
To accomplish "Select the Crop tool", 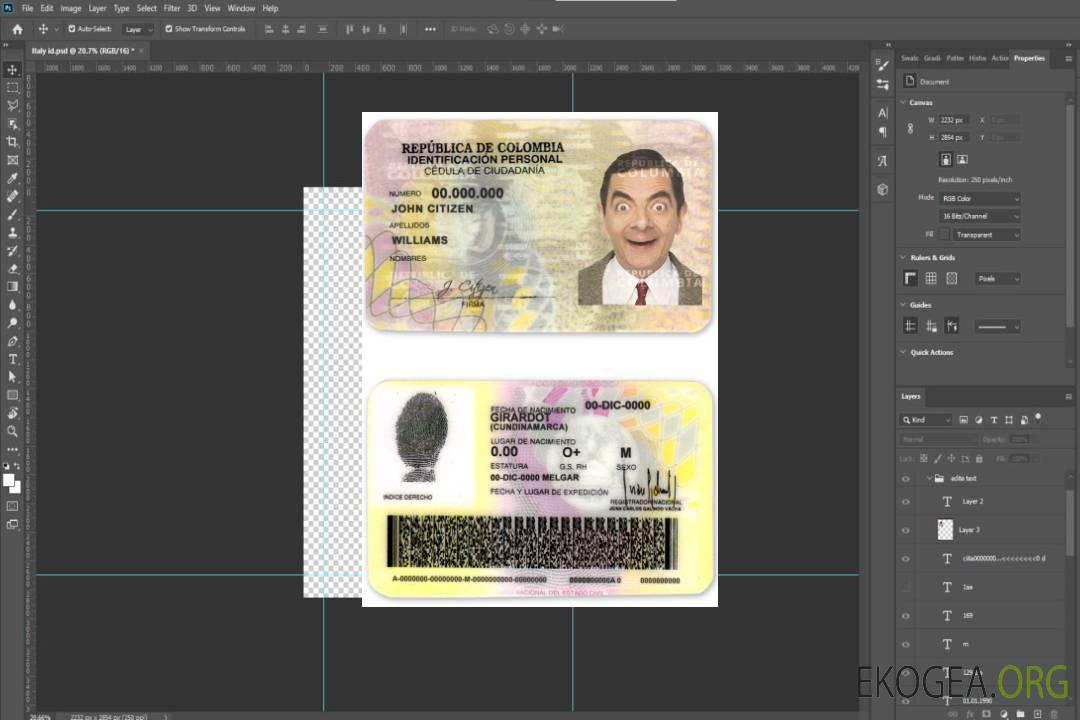I will coord(12,142).
